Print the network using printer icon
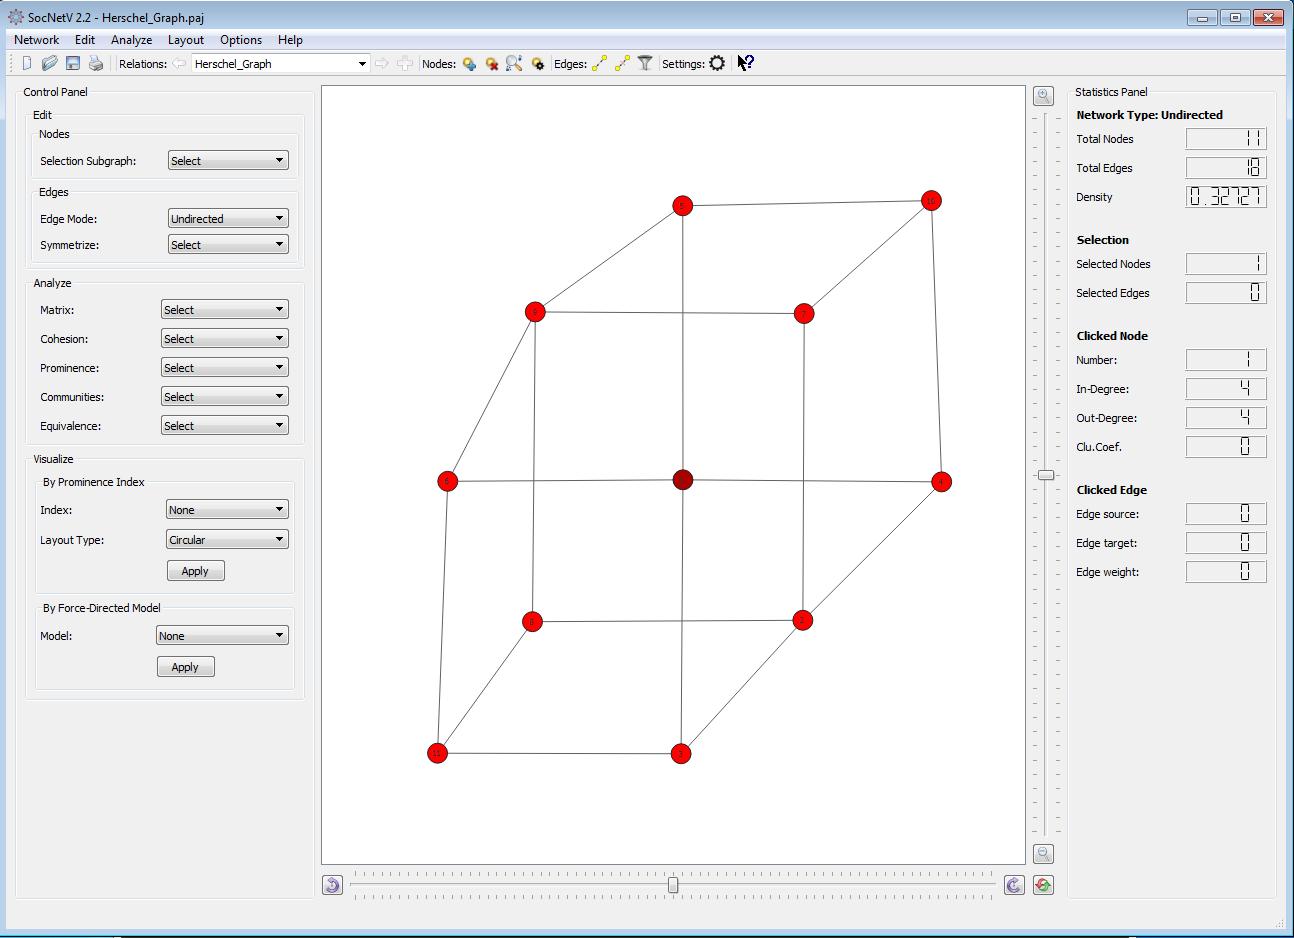 96,63
